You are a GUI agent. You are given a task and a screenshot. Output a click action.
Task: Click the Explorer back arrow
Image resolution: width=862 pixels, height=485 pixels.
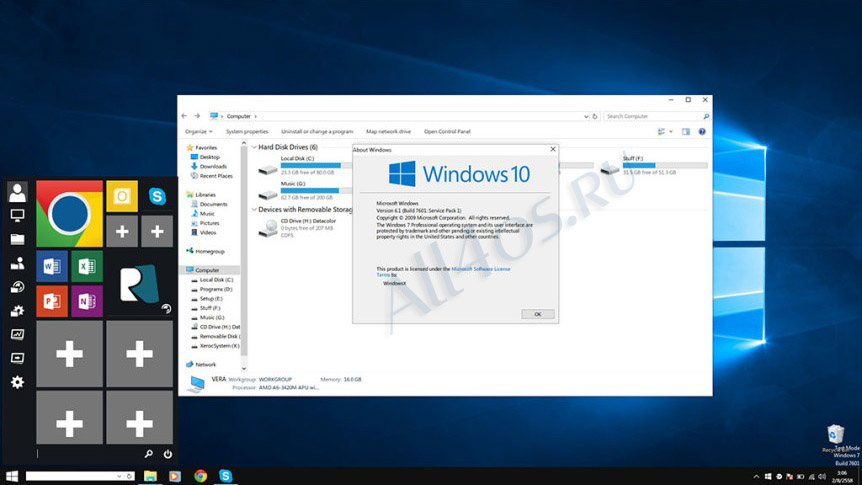(x=184, y=116)
